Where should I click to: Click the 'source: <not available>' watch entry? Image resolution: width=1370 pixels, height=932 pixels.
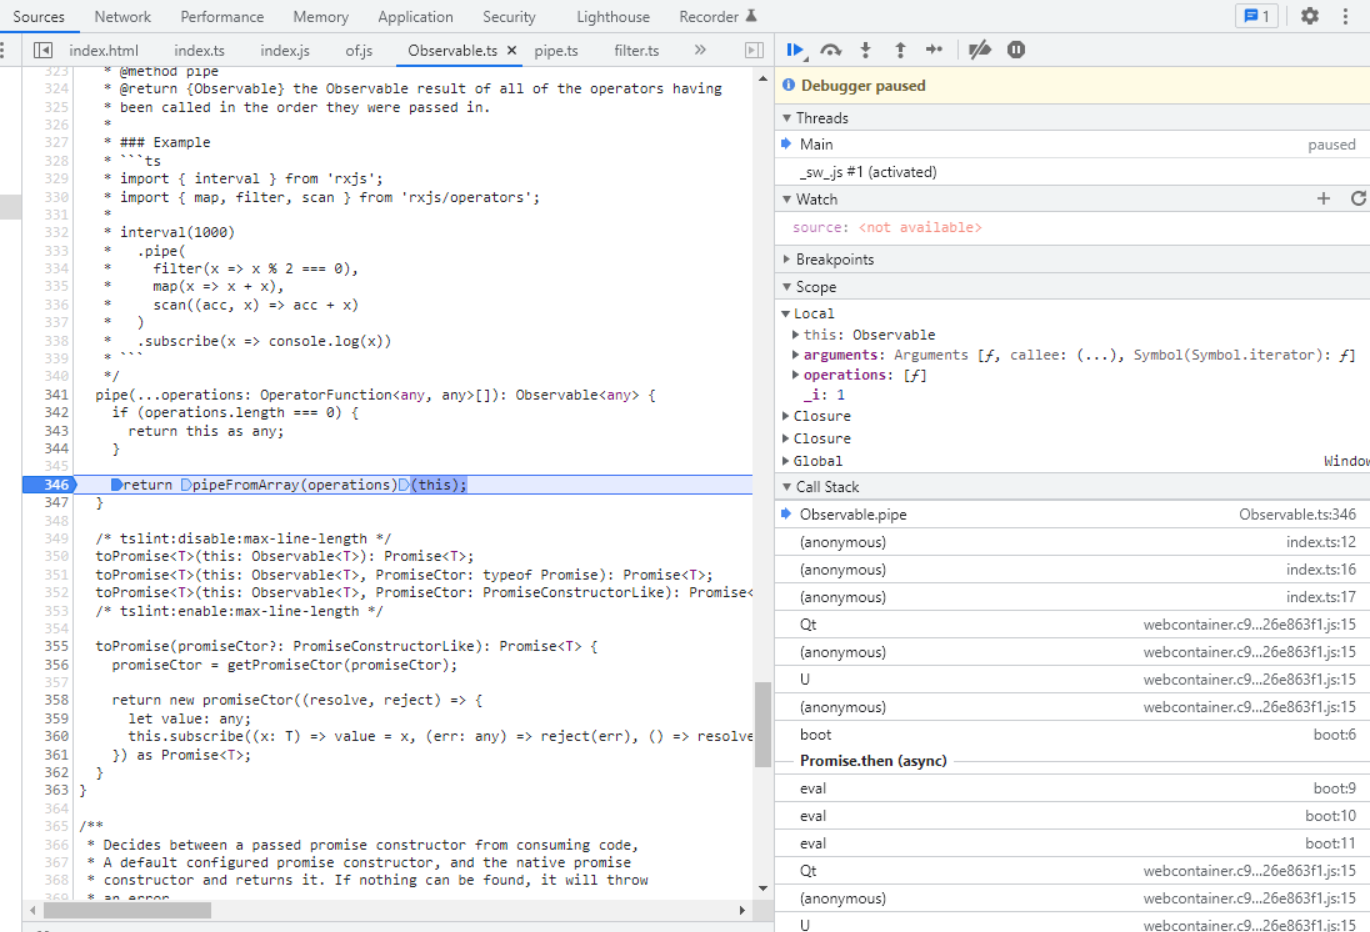(887, 228)
